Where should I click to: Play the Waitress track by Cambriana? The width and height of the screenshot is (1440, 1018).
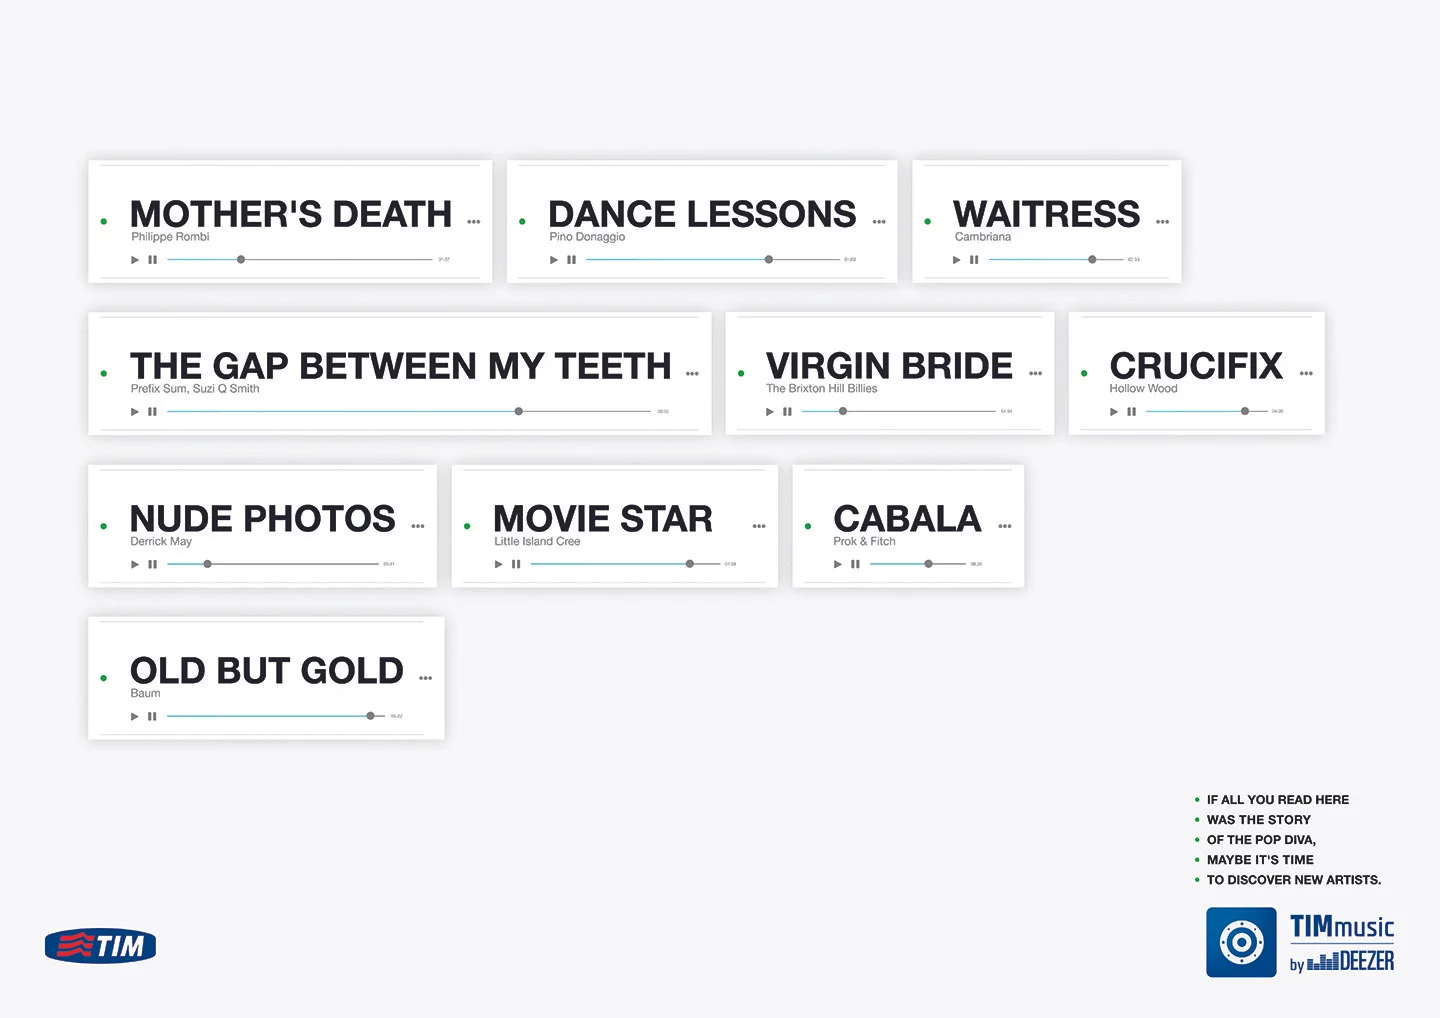click(x=957, y=260)
